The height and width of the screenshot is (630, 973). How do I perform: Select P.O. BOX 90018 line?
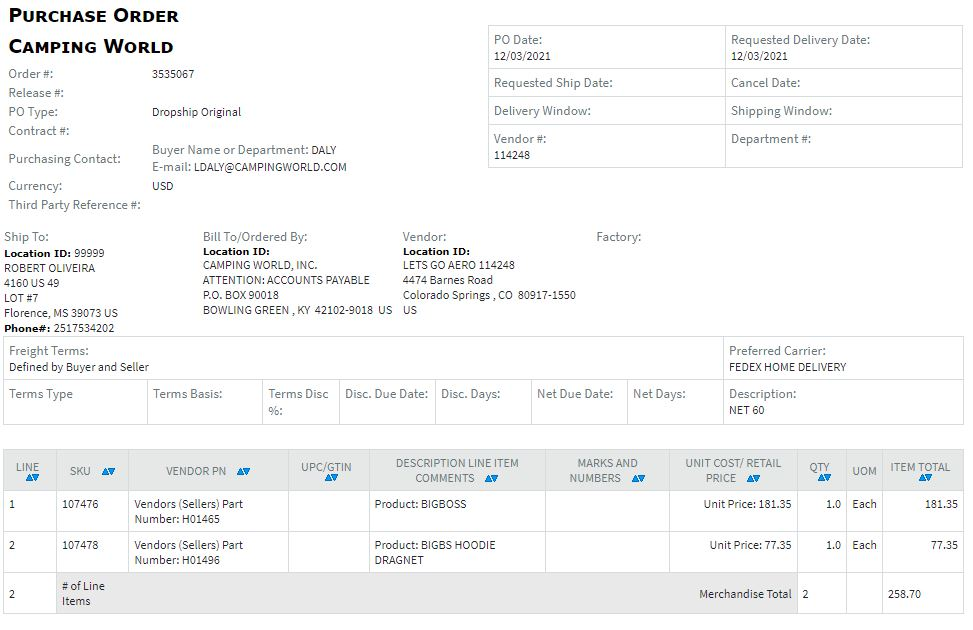click(241, 295)
